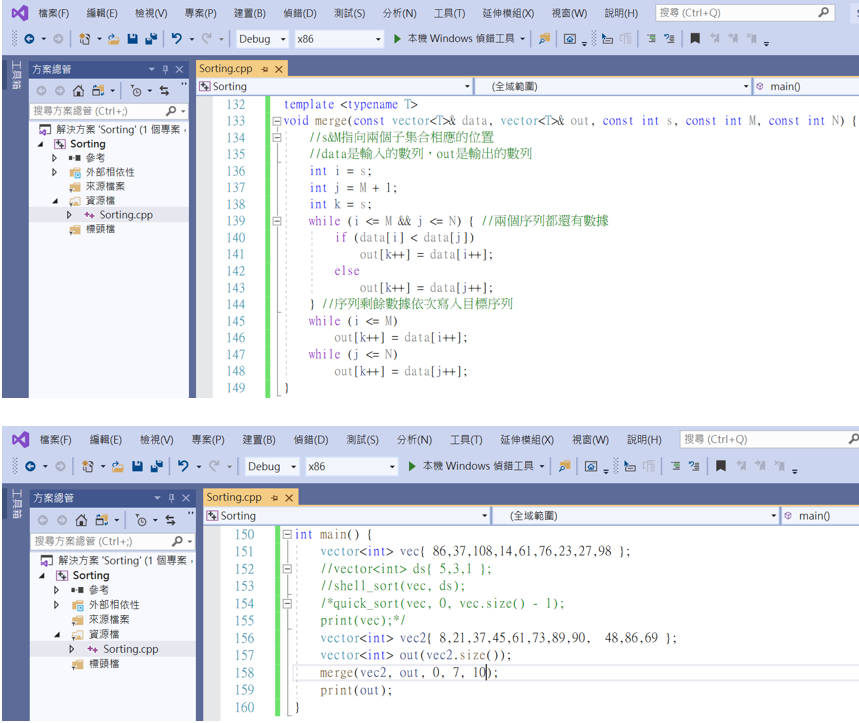
Task: Click search box 搜尋 (Ctrl+Q) in top window
Action: click(x=745, y=13)
